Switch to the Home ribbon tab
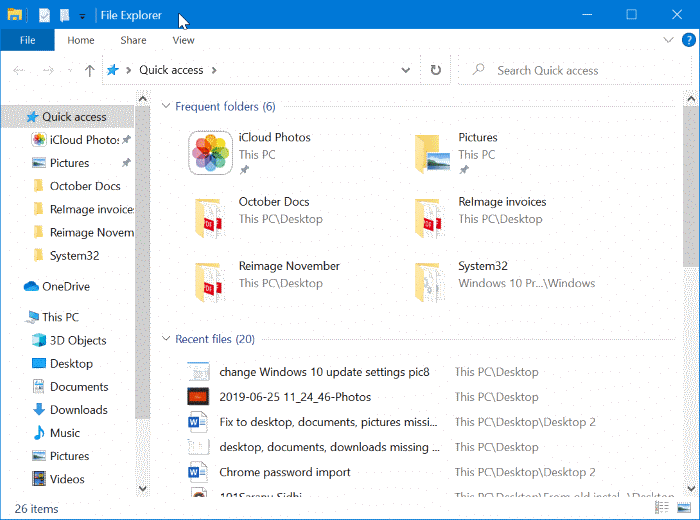The height and width of the screenshot is (520, 700). (81, 40)
